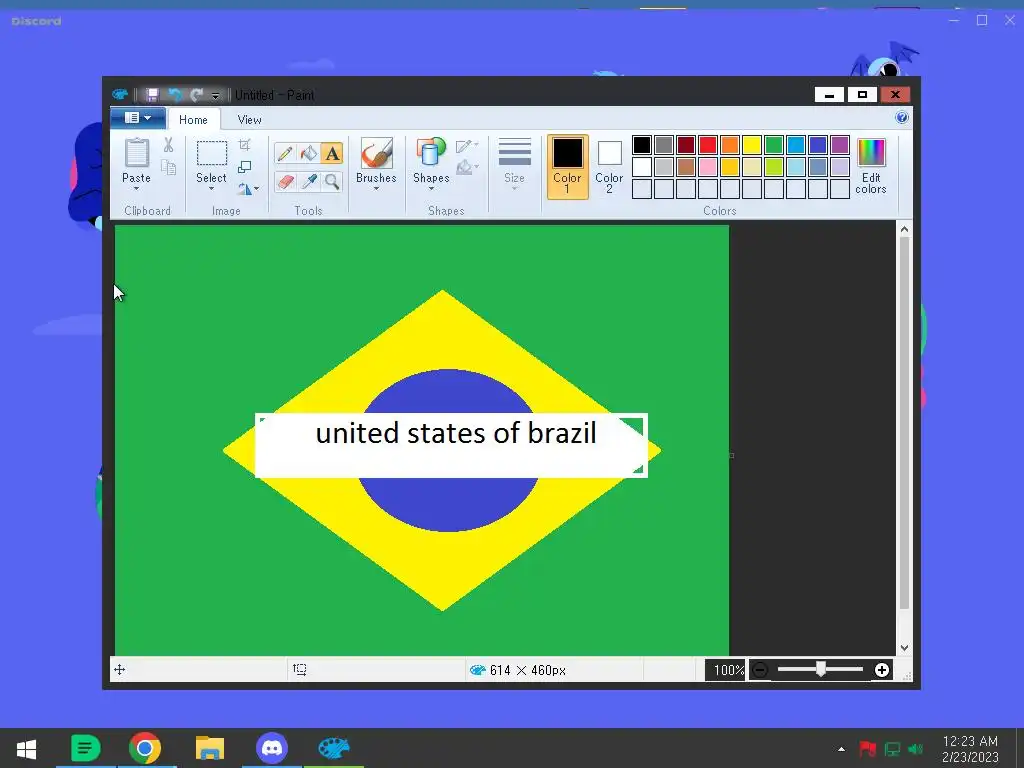Expand the Shapes dropdown arrow
Viewport: 1024px width, 768px height.
click(431, 189)
